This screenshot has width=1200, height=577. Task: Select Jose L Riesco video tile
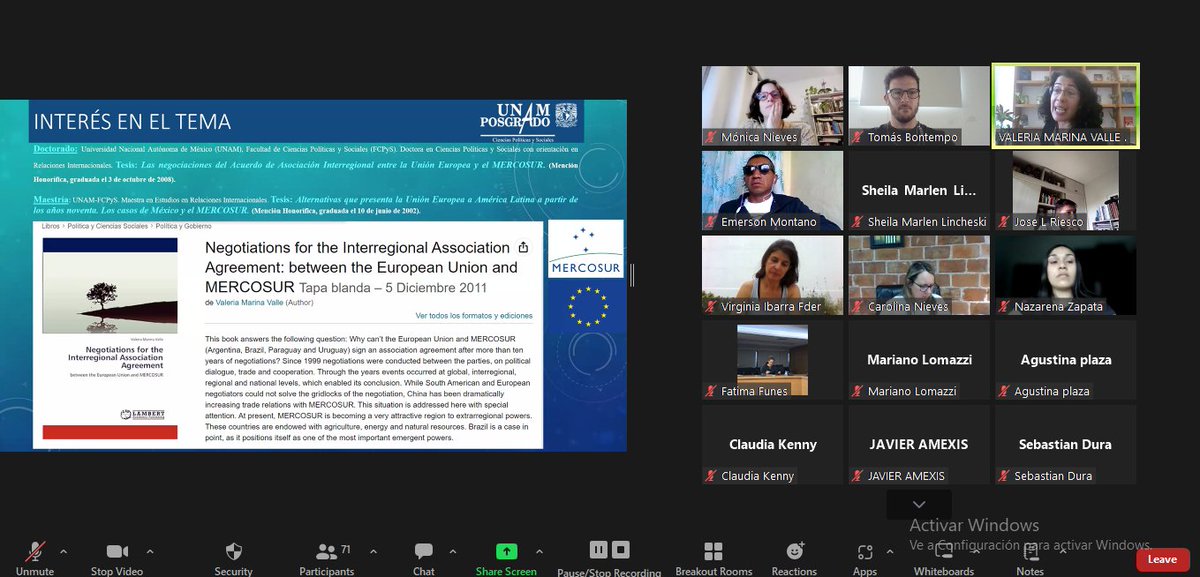pos(1065,190)
